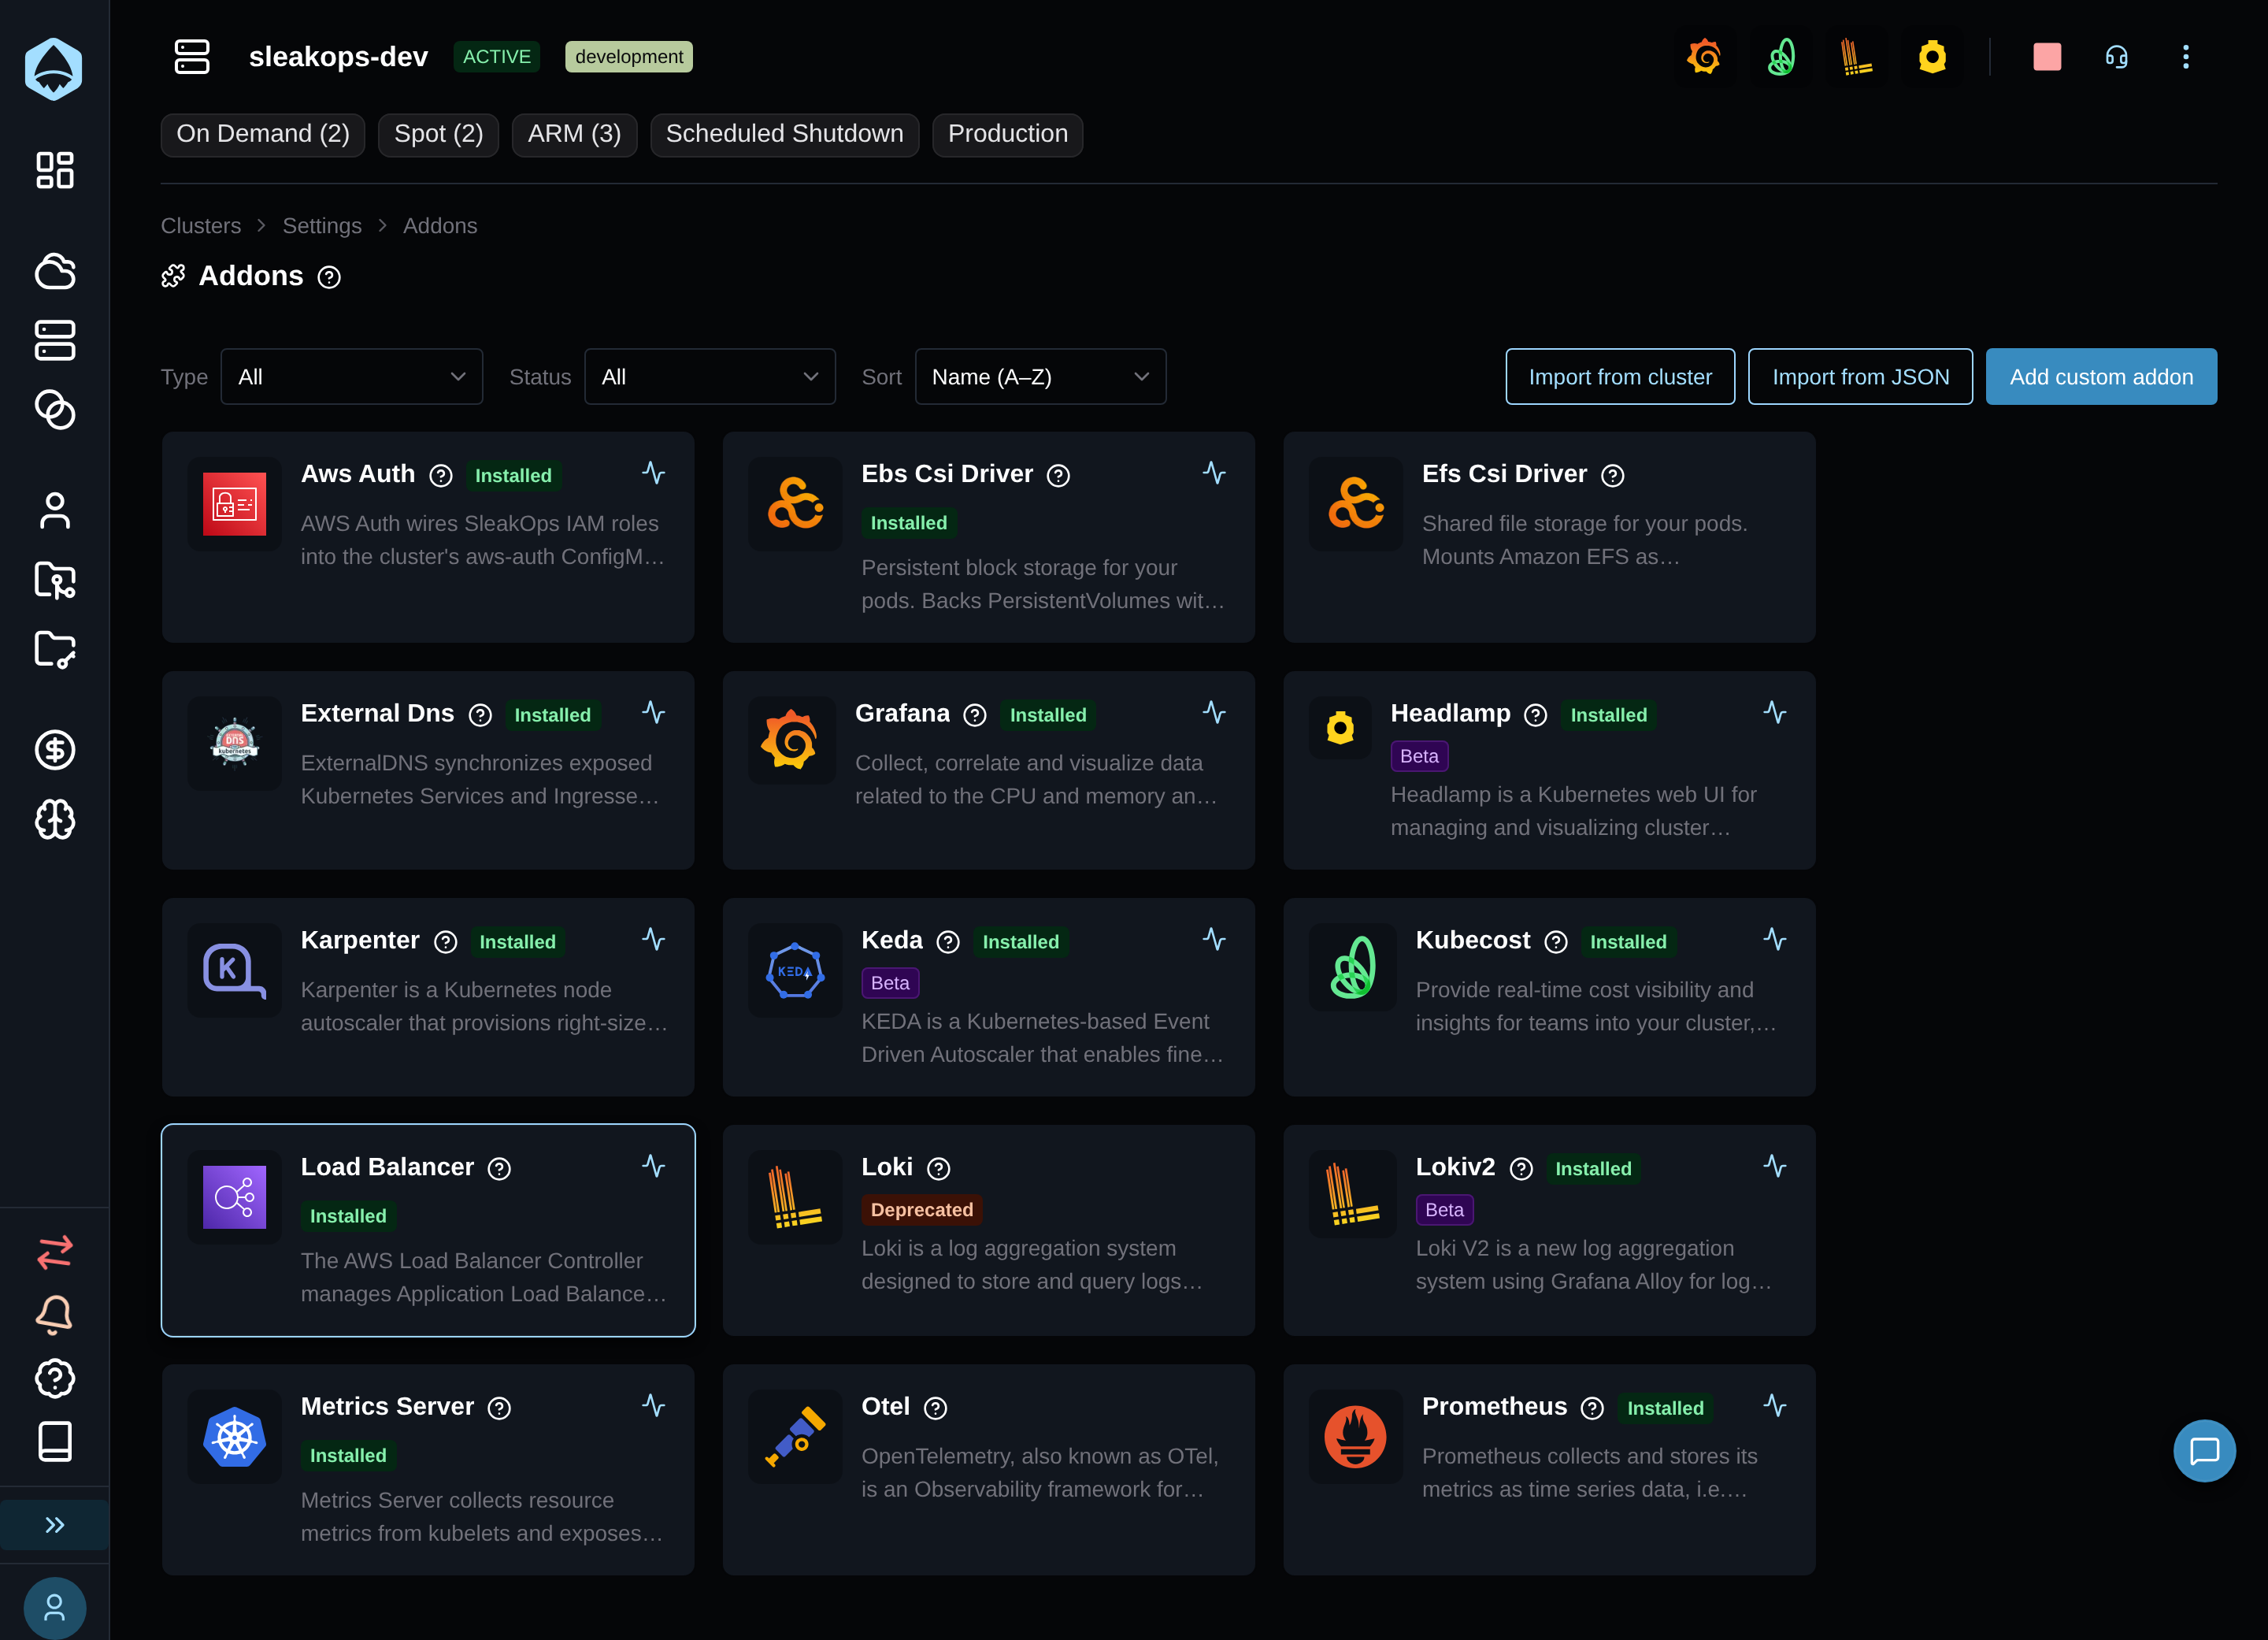View activity pulse icon on Prometheus card

pyautogui.click(x=1776, y=1406)
